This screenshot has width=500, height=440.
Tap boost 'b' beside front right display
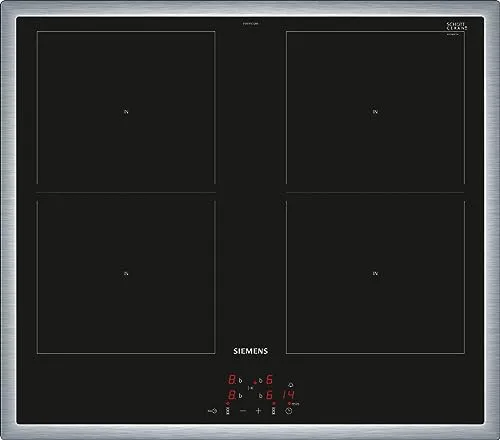tap(261, 396)
